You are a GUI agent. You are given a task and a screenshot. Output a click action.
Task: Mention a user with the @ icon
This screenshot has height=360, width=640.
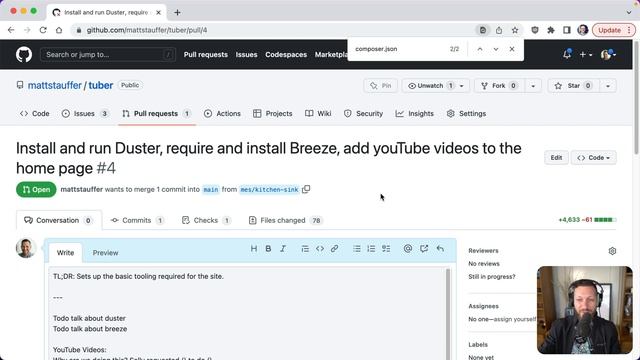407,249
